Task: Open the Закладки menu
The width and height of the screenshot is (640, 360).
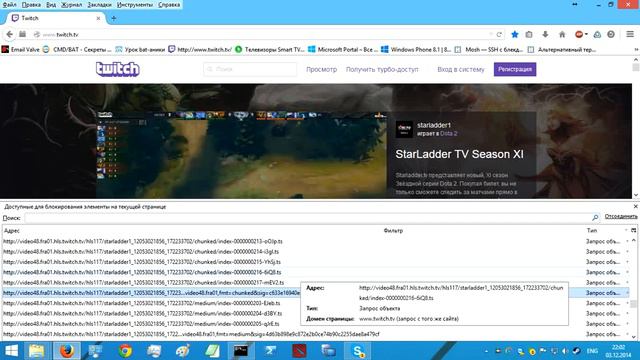Action: coord(99,4)
